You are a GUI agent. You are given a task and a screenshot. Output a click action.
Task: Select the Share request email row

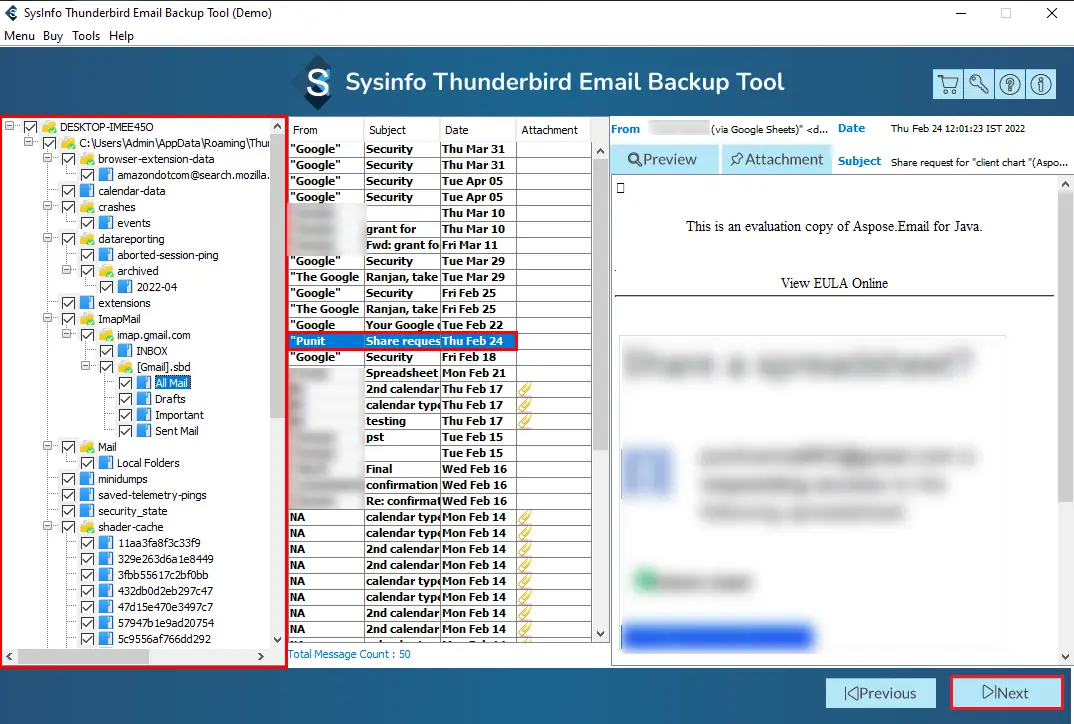point(403,341)
